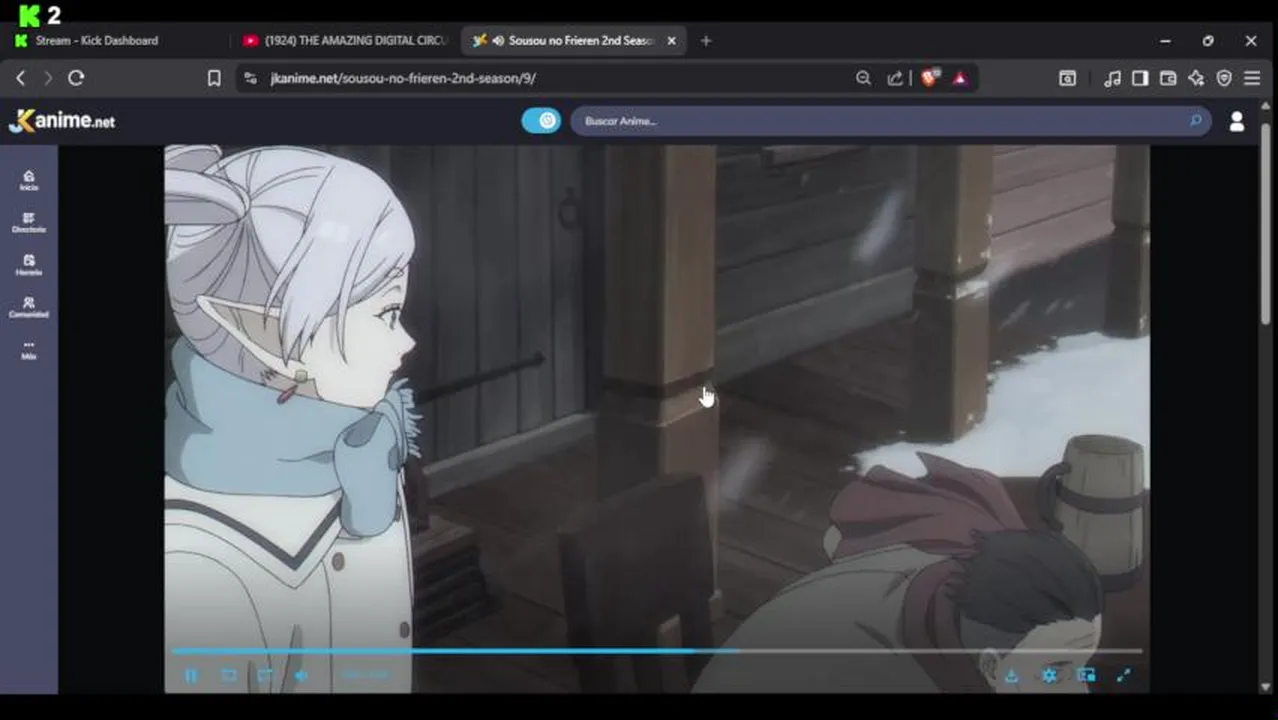Open a new browser tab

click(x=706, y=41)
